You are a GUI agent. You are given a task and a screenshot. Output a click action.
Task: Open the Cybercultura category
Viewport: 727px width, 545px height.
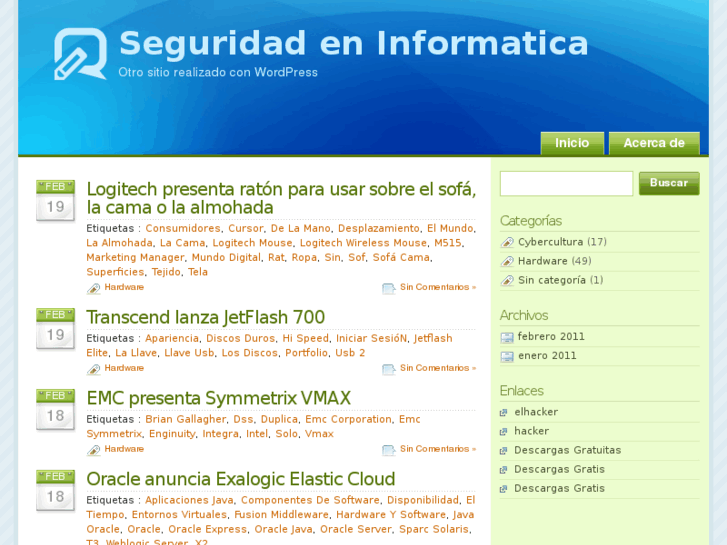point(550,242)
